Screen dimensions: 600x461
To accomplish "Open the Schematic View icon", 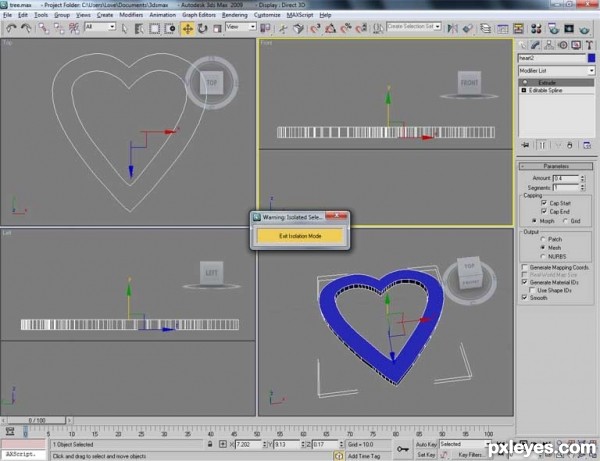I will click(518, 28).
